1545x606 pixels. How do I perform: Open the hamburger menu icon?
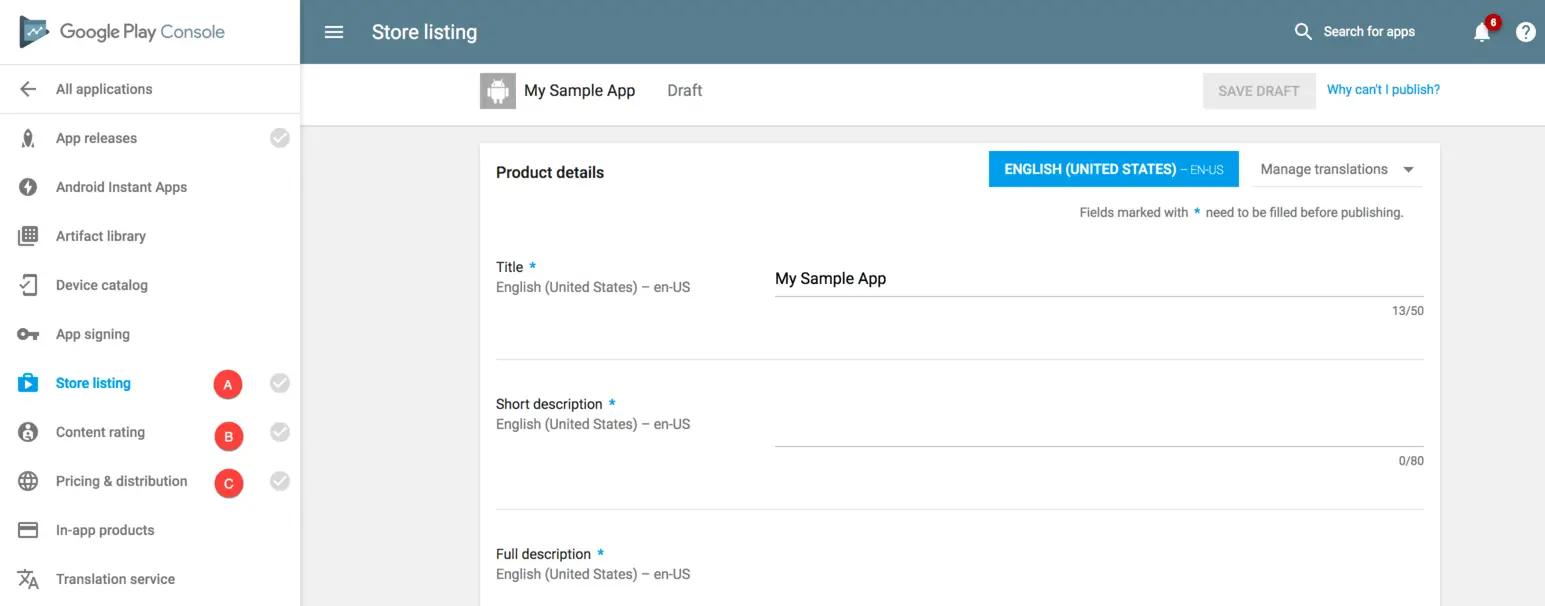pos(334,32)
